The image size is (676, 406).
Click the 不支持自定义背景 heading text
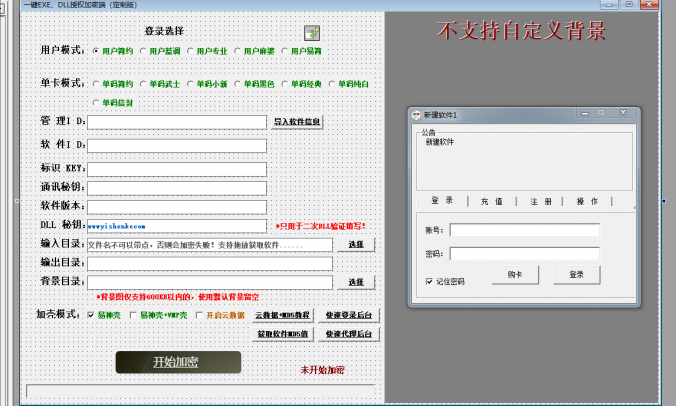[x=522, y=31]
